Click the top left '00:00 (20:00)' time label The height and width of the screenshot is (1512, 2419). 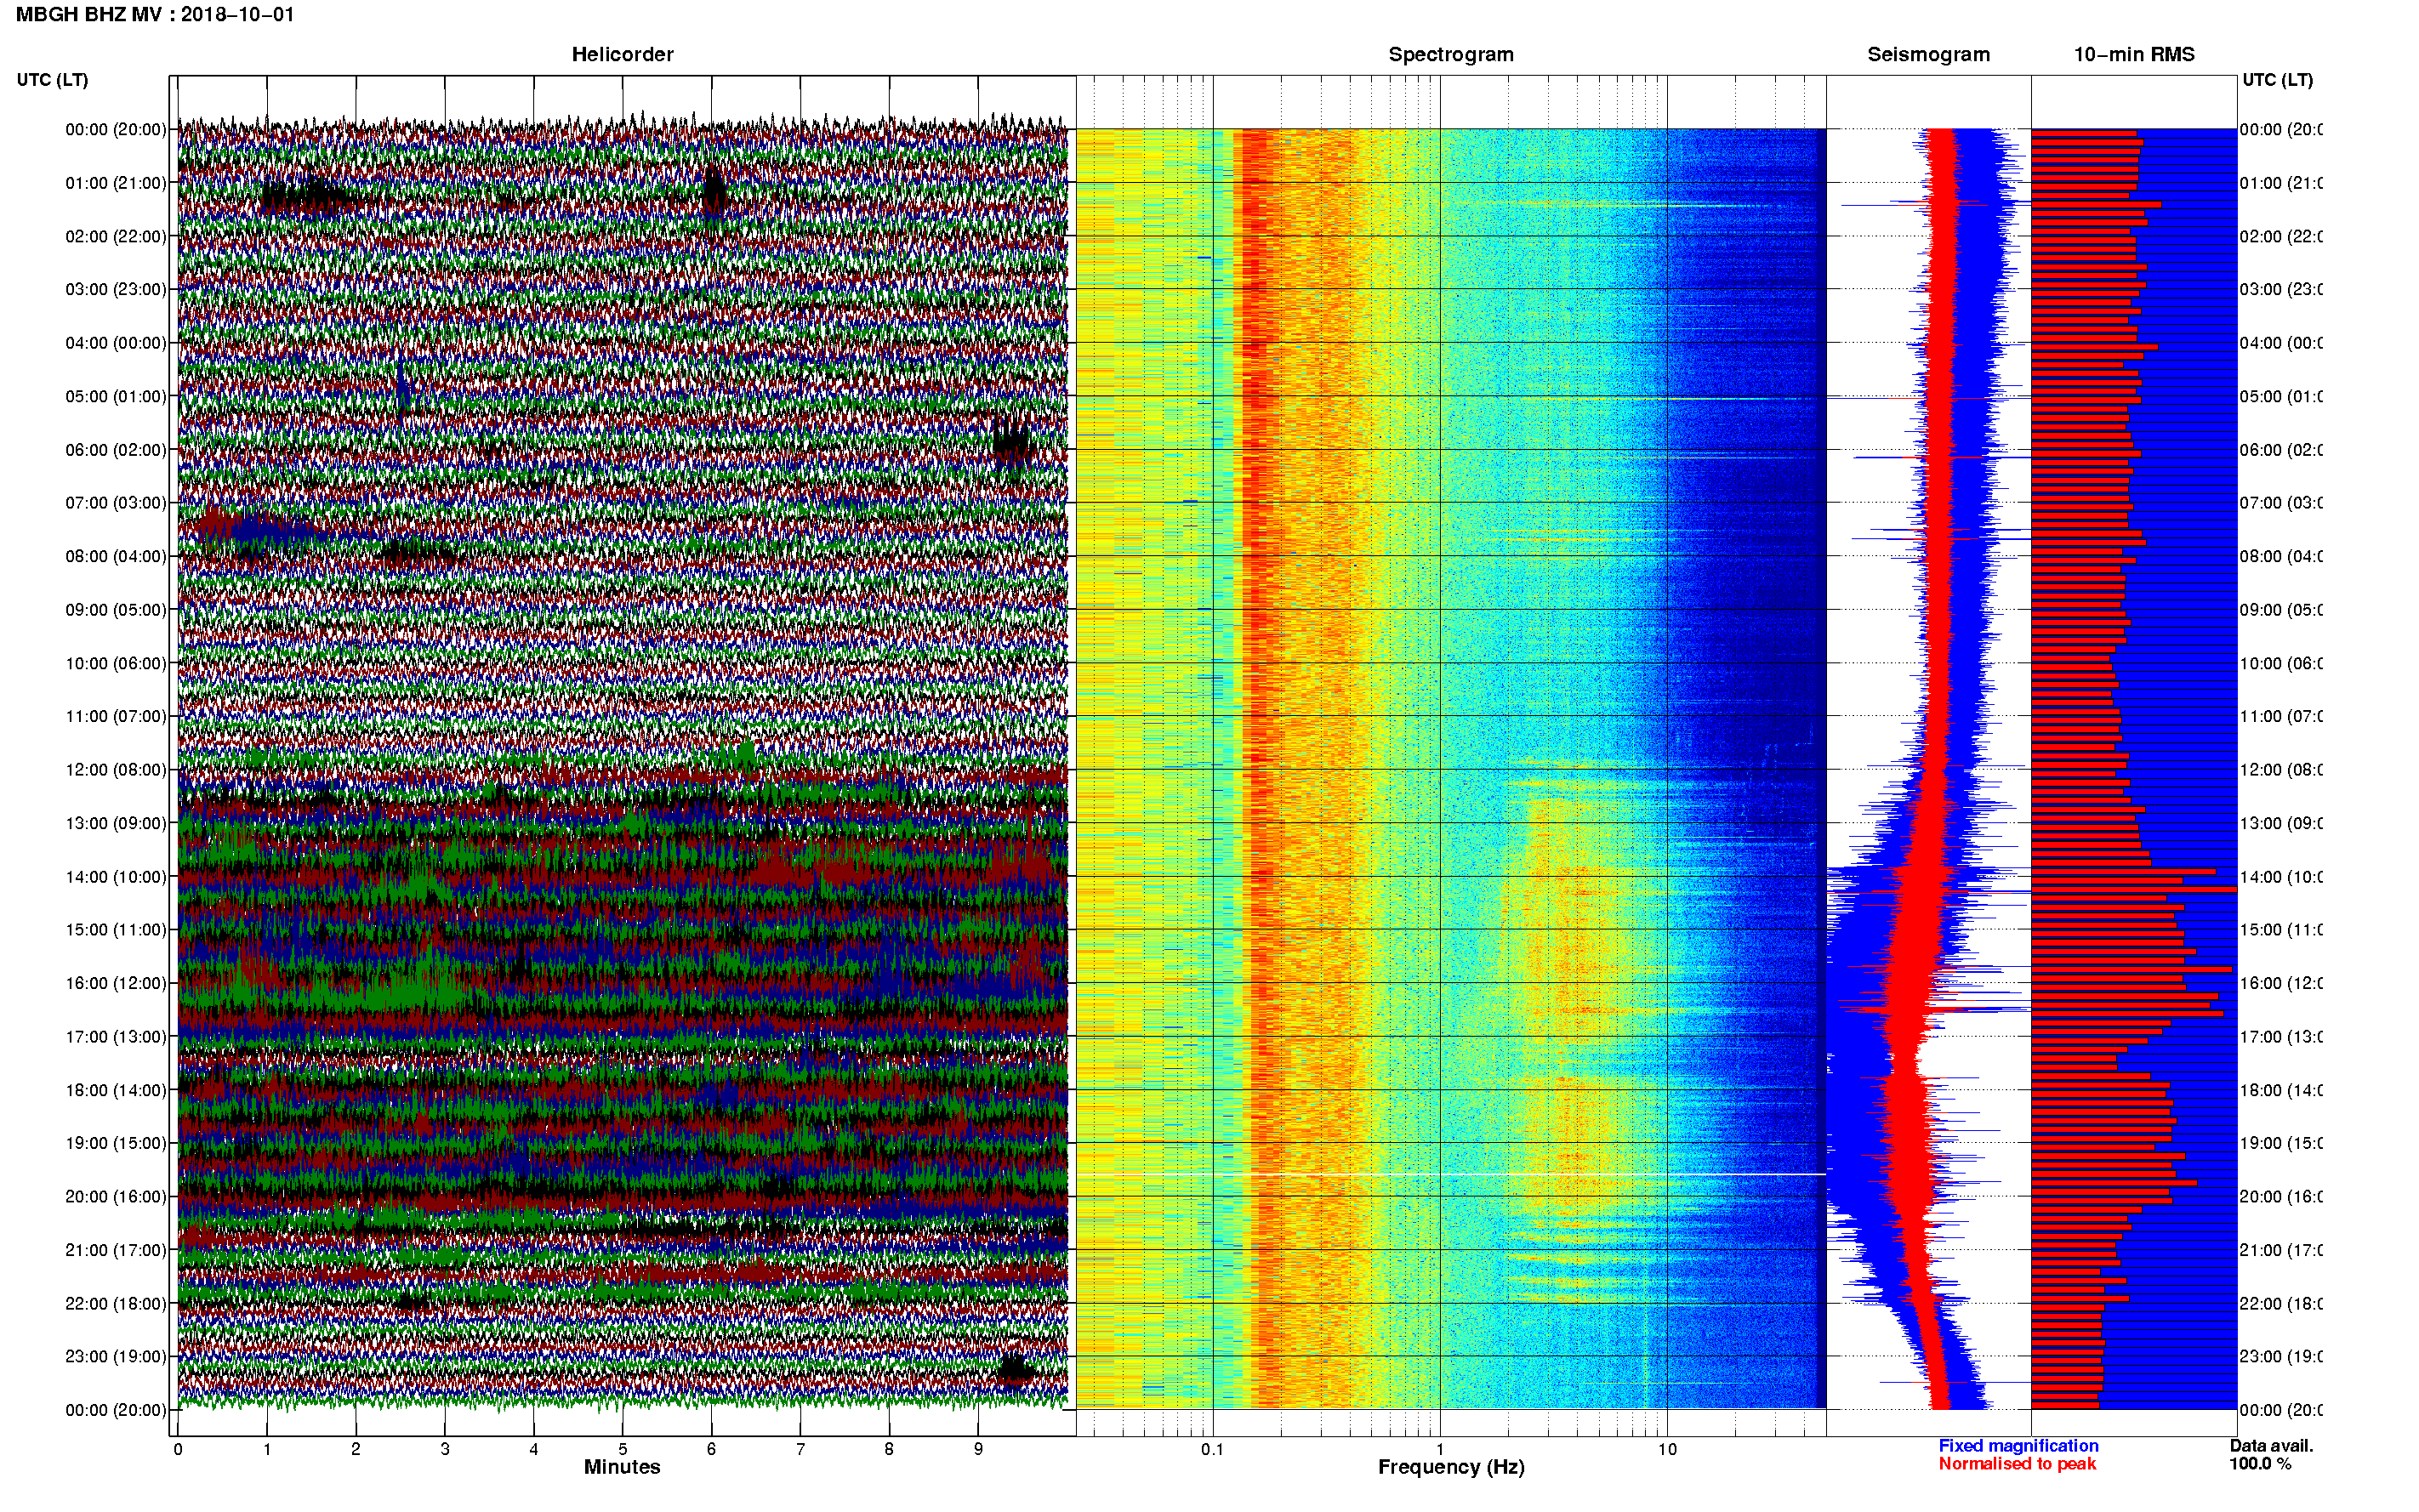pyautogui.click(x=116, y=129)
